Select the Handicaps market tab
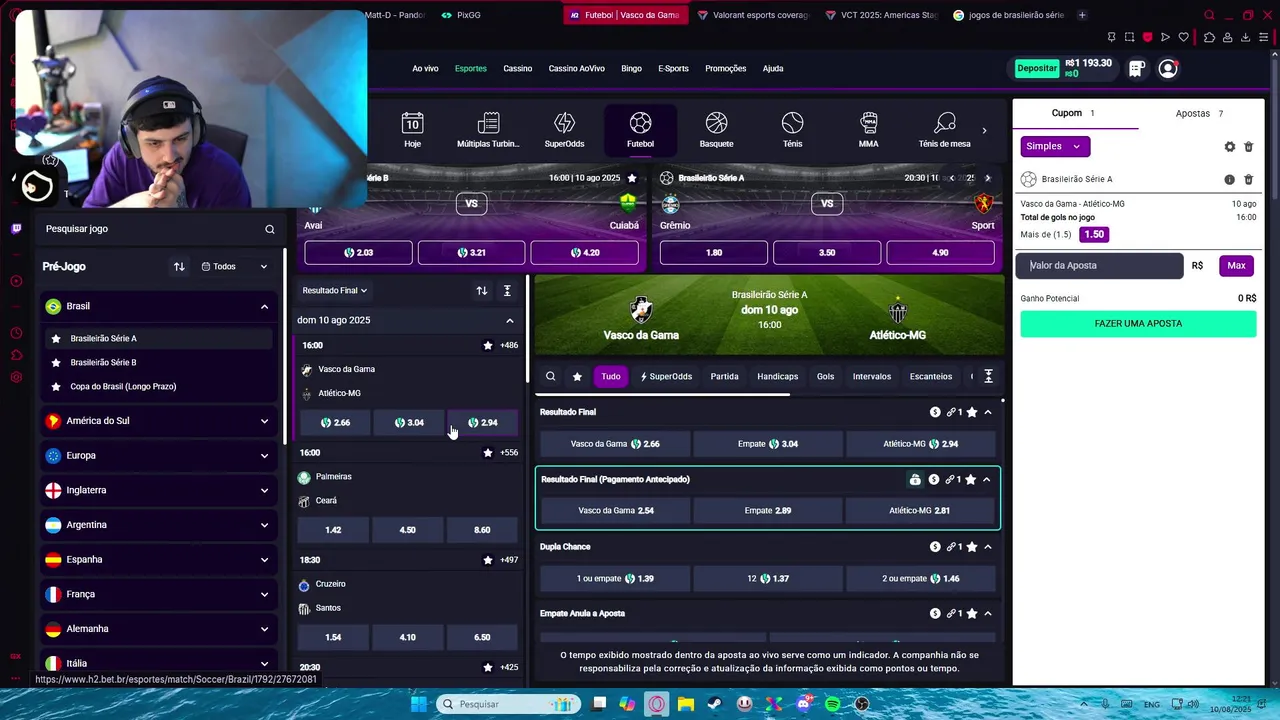1280x720 pixels. 777,376
